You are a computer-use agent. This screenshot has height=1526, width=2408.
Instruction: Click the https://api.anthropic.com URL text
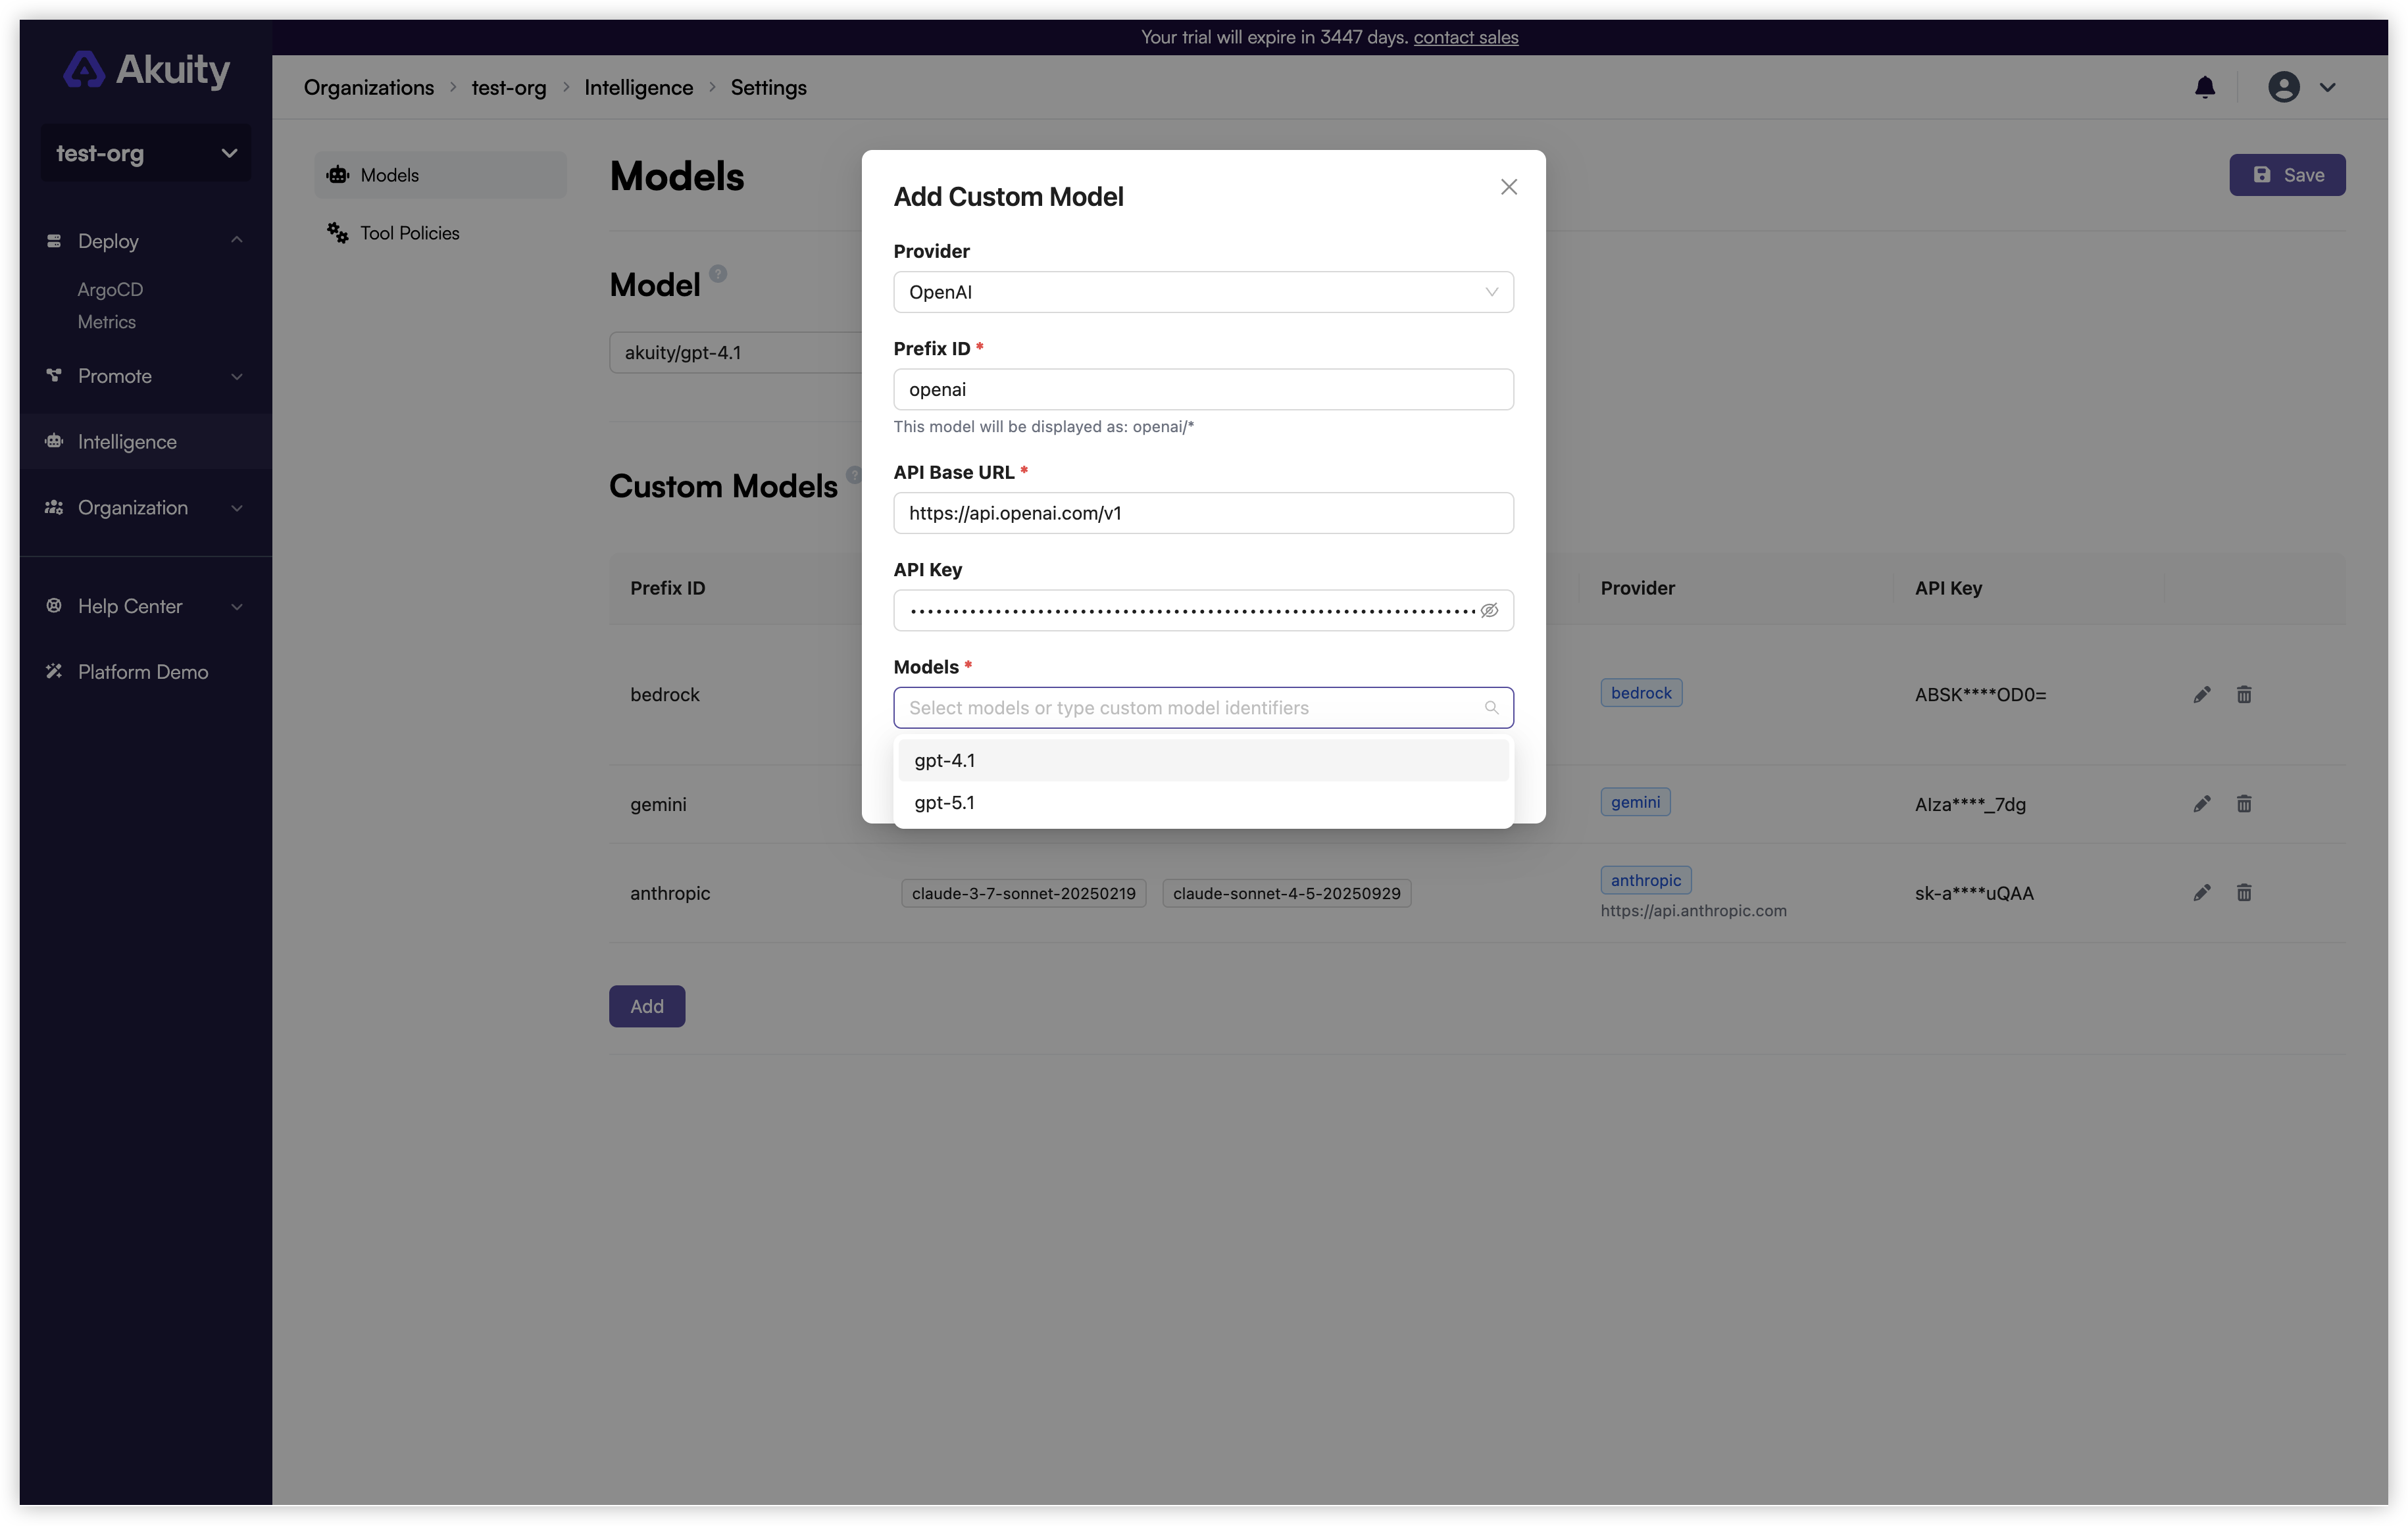pyautogui.click(x=1693, y=911)
